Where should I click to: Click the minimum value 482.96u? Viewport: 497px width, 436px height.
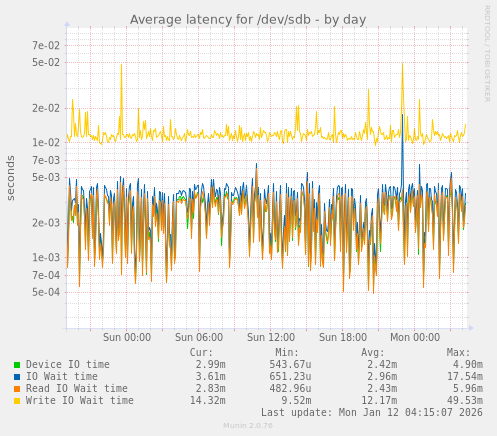[x=290, y=388]
